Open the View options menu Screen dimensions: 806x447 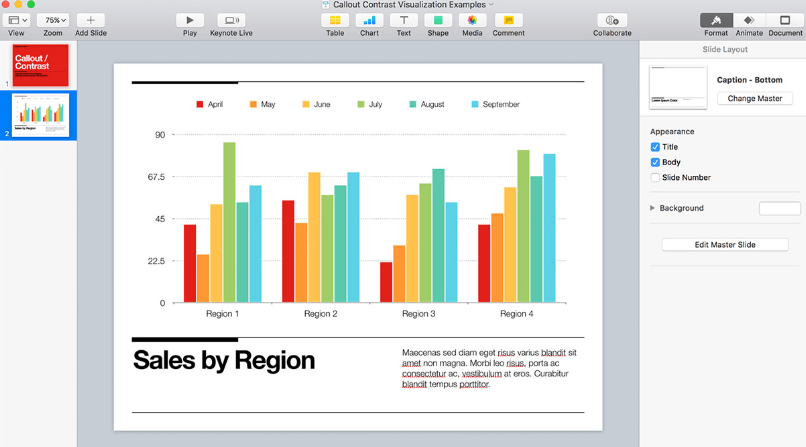click(17, 20)
